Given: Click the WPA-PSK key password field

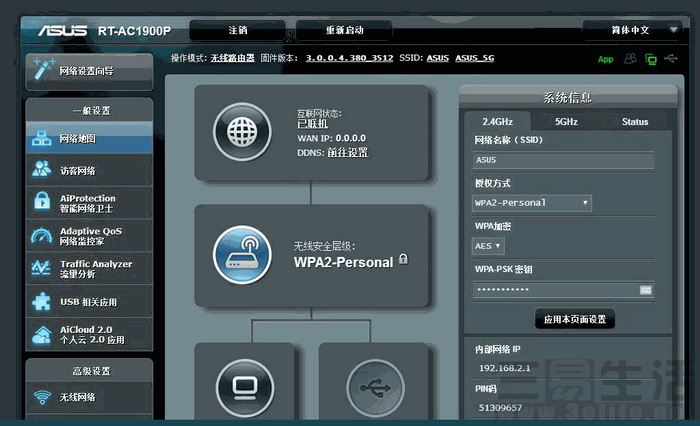Looking at the screenshot, I should pos(564,290).
